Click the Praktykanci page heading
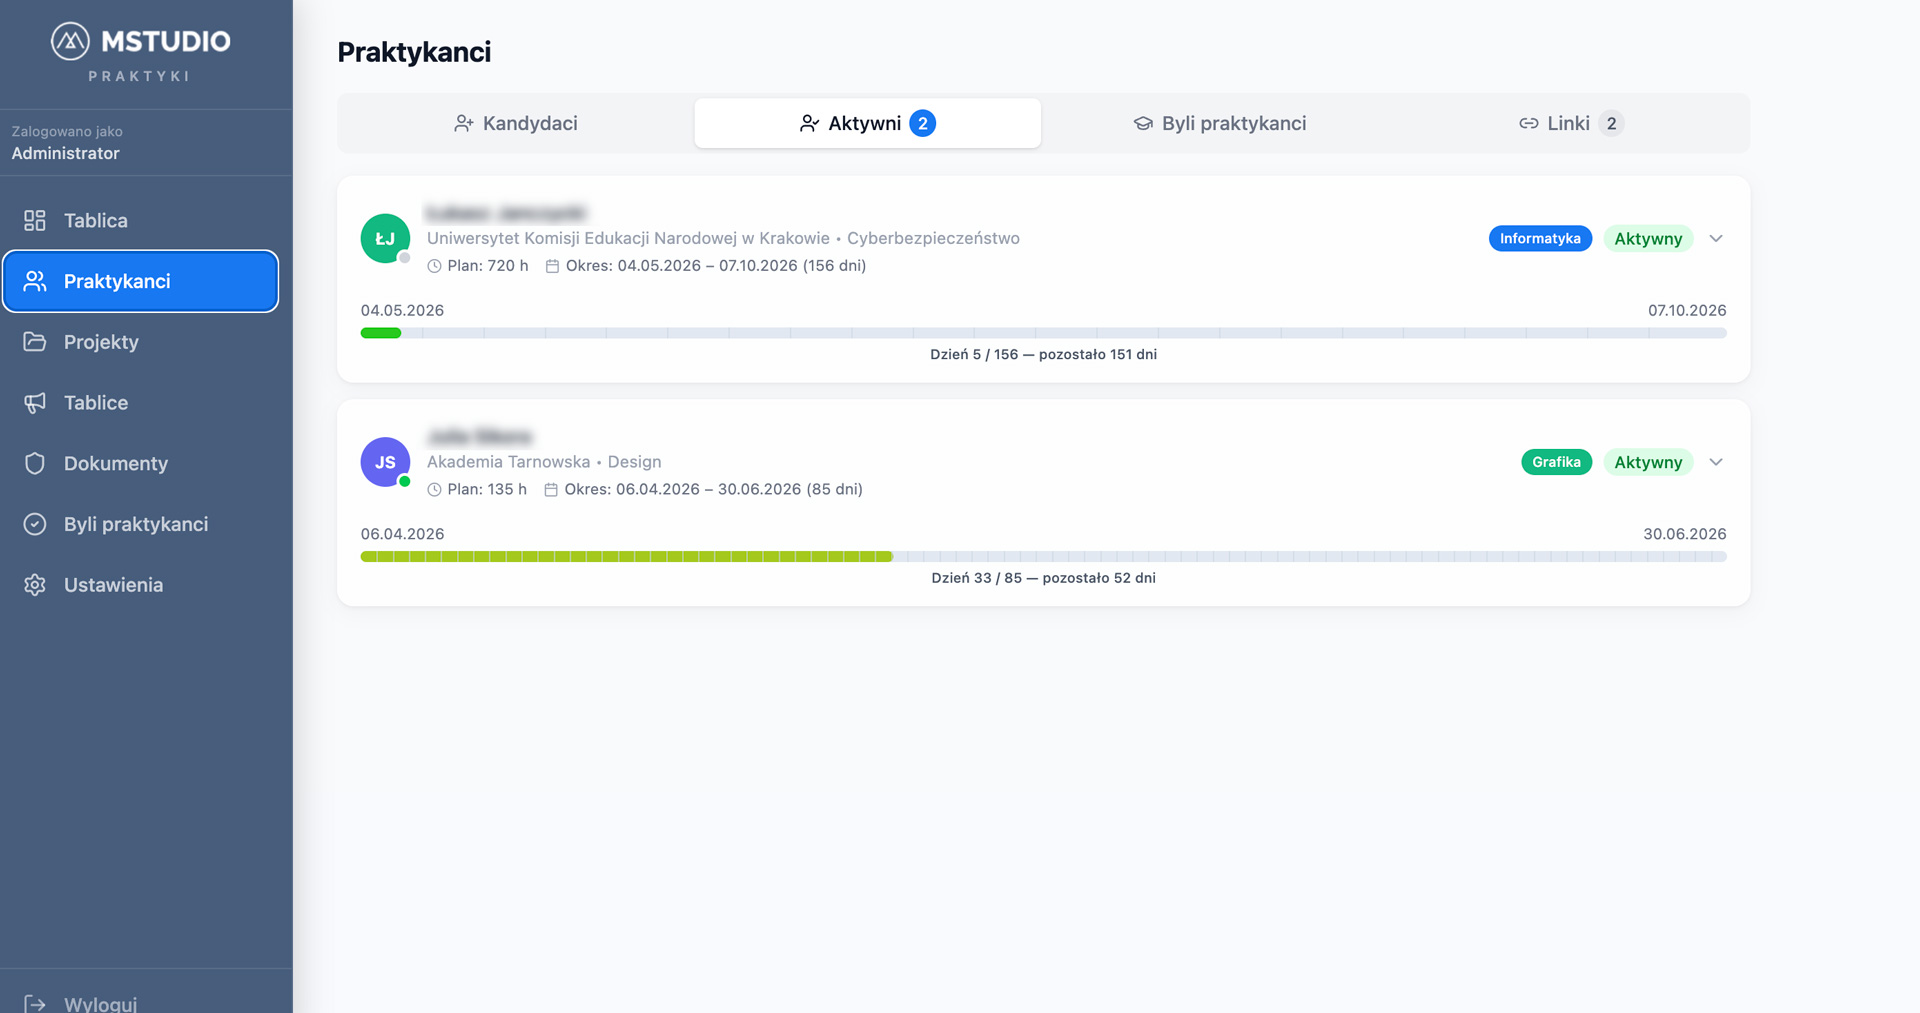This screenshot has width=1920, height=1013. click(x=414, y=52)
